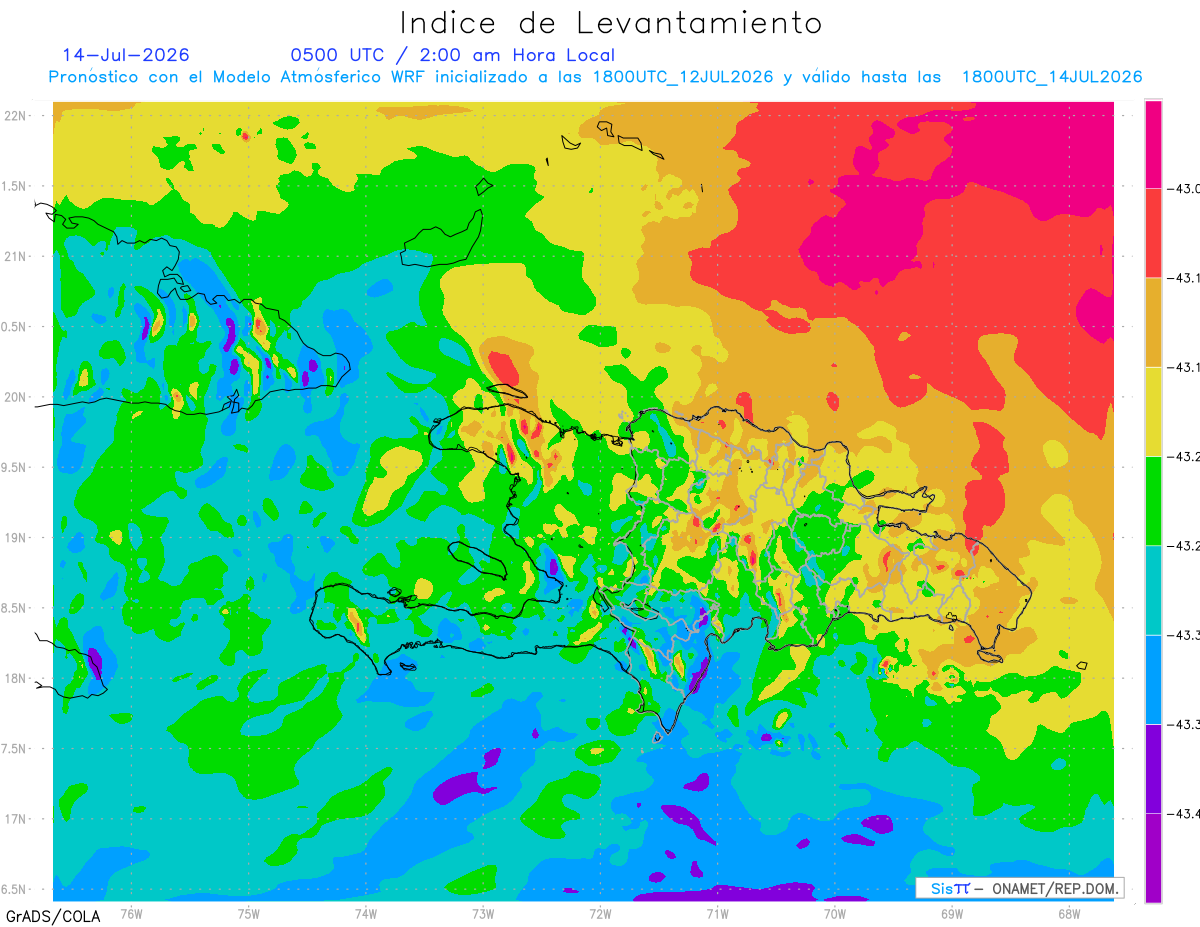This screenshot has width=1200, height=927.
Task: Click the '0500 UTC / 2:00 am Hora Local' time text
Action: (452, 55)
